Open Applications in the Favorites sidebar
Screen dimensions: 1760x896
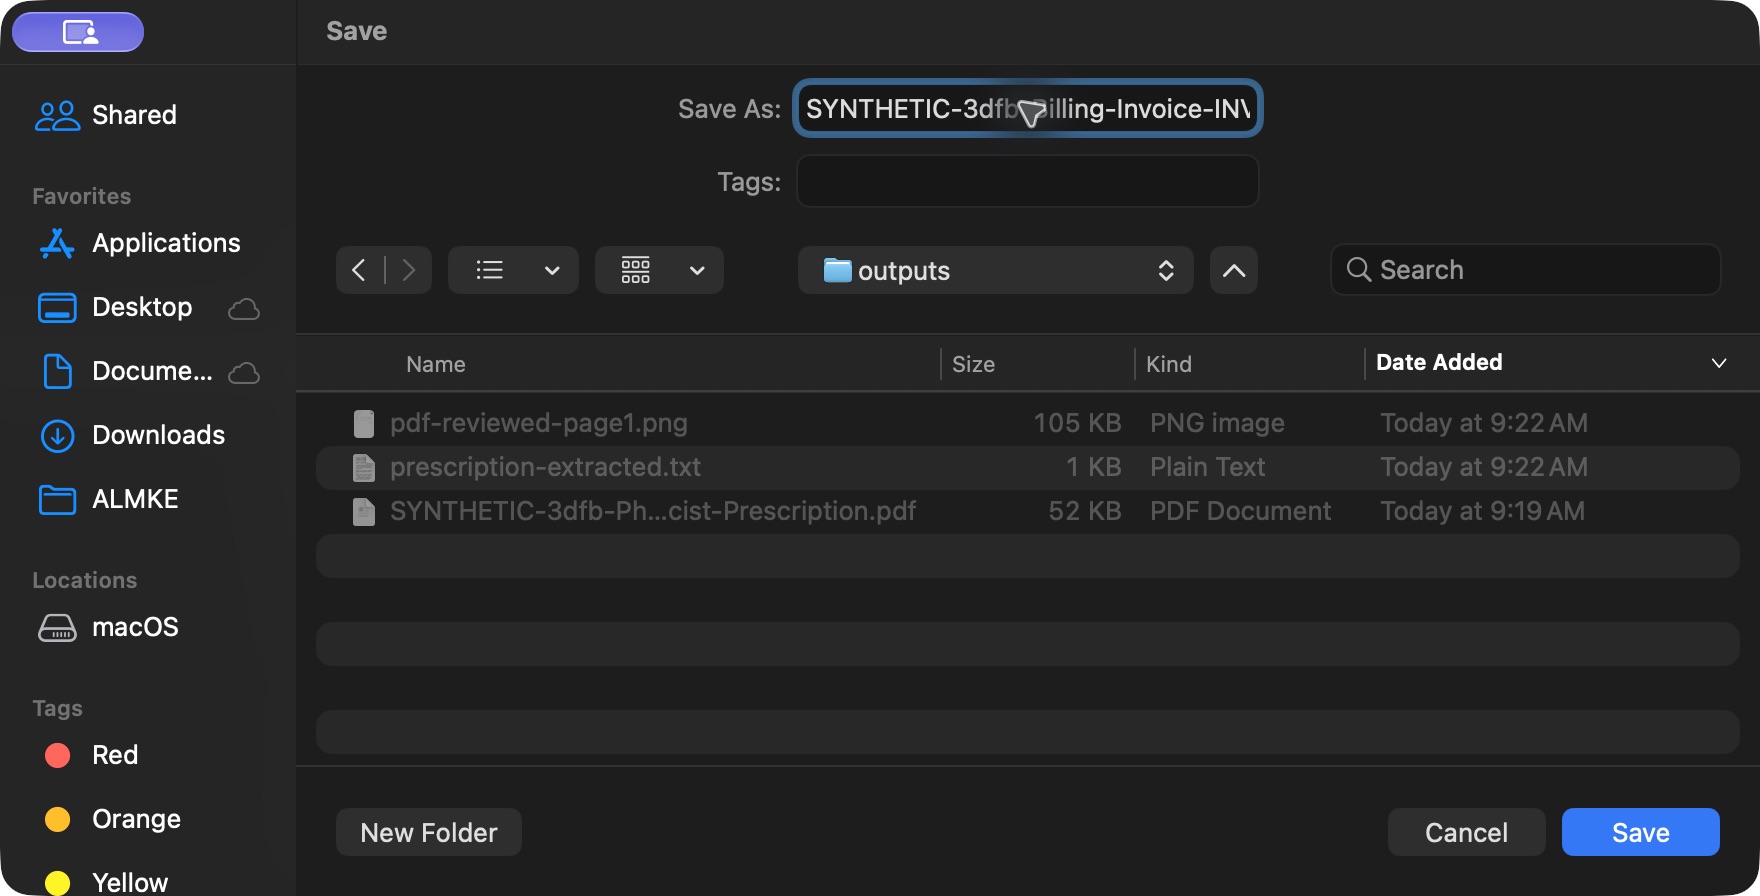pyautogui.click(x=138, y=243)
